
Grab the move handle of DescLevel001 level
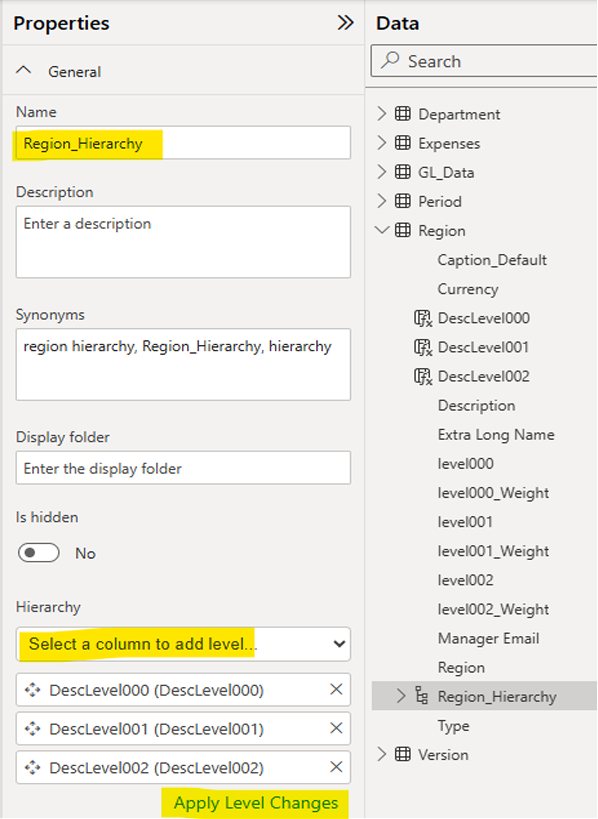[32, 729]
